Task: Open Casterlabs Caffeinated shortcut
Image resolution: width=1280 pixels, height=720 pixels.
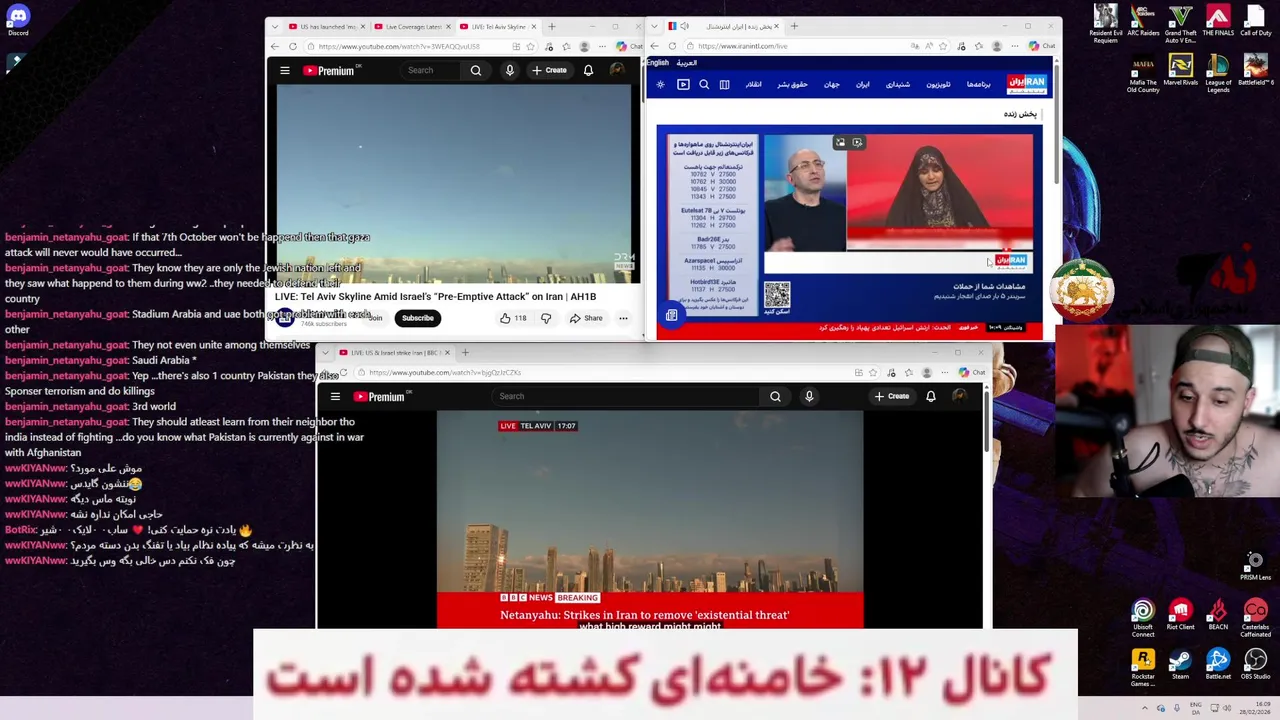Action: [x=1255, y=618]
